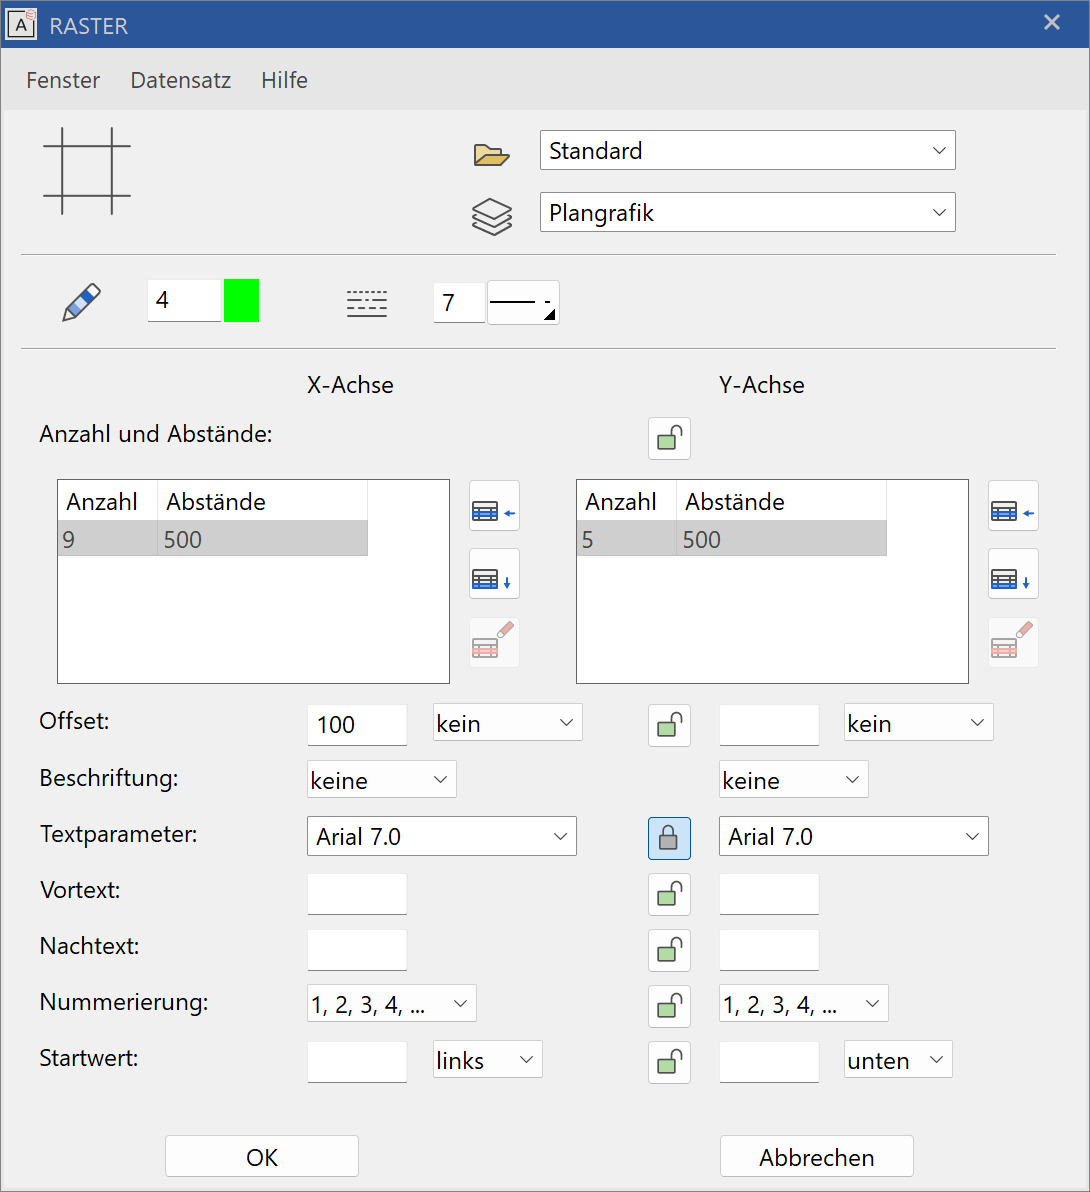Select the X-Achse Abstände cell showing 500
Screen dimensions: 1090x1192
pyautogui.click(x=263, y=539)
